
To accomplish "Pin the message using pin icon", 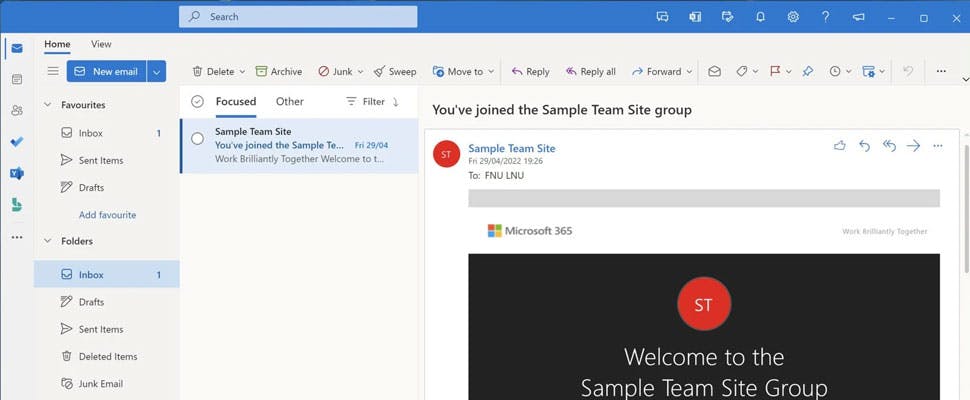I will coord(808,72).
